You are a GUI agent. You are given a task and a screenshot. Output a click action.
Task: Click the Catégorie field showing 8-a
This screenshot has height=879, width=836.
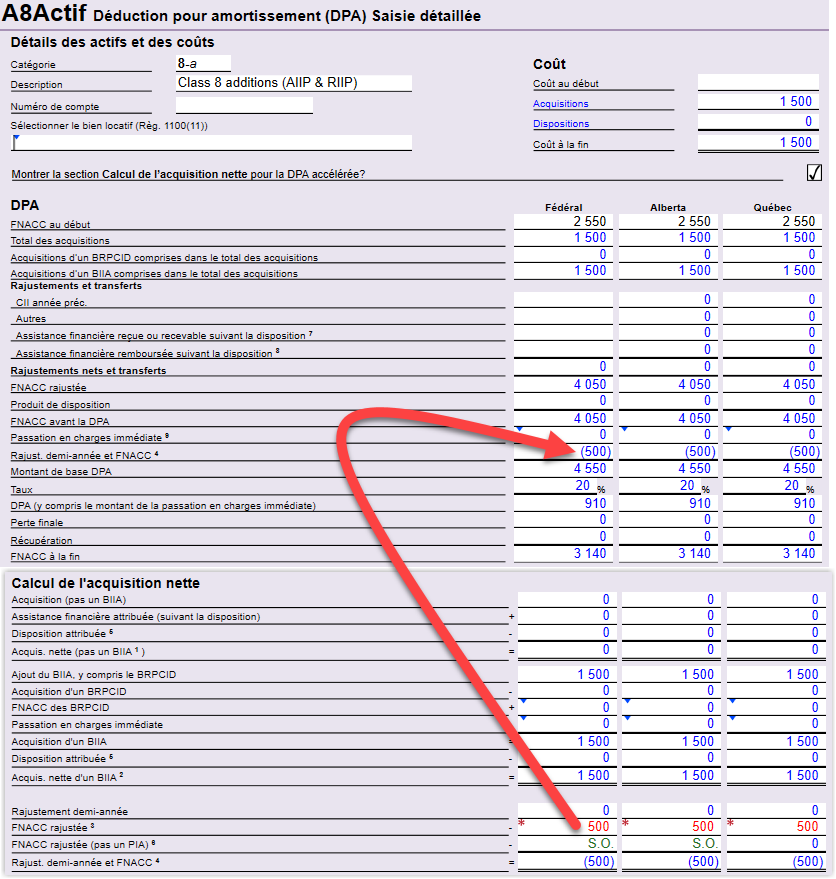203,63
